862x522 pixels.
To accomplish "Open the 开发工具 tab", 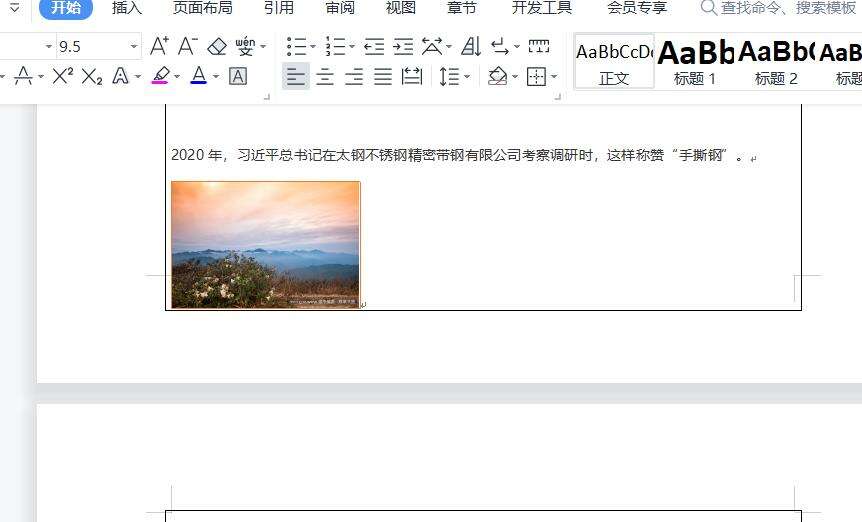I will [542, 8].
